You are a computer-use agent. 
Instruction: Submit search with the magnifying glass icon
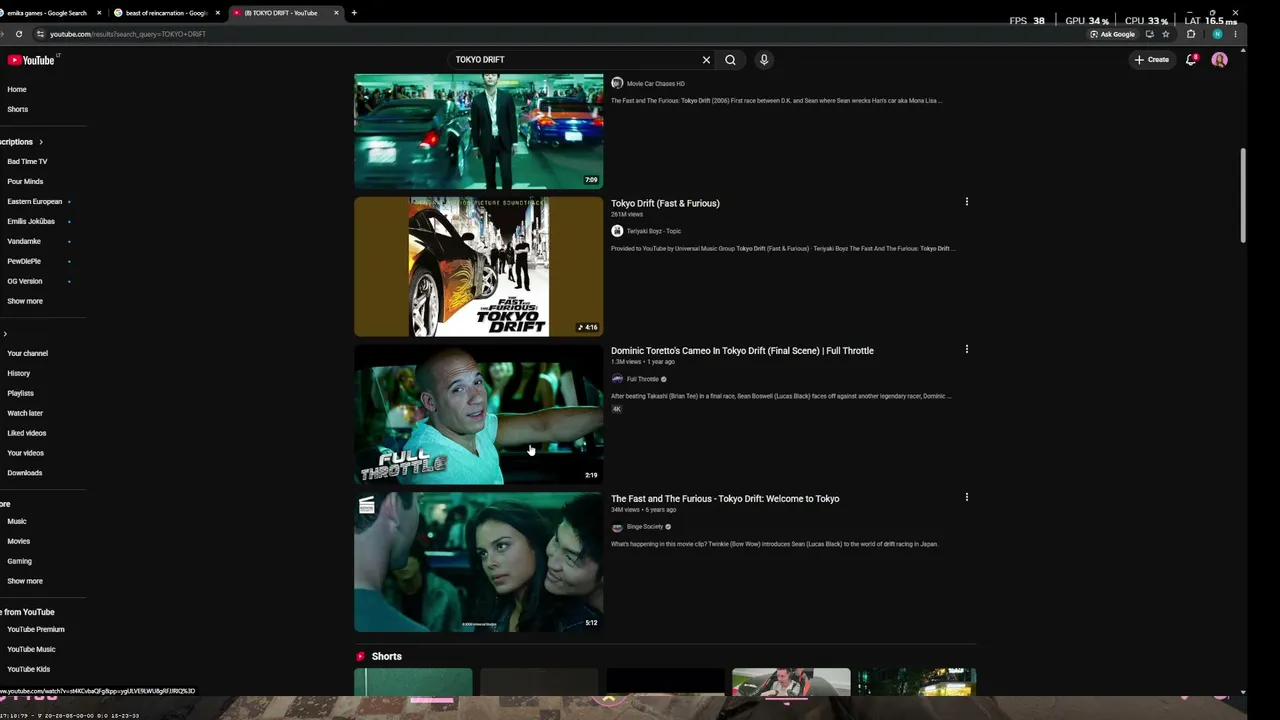(730, 60)
